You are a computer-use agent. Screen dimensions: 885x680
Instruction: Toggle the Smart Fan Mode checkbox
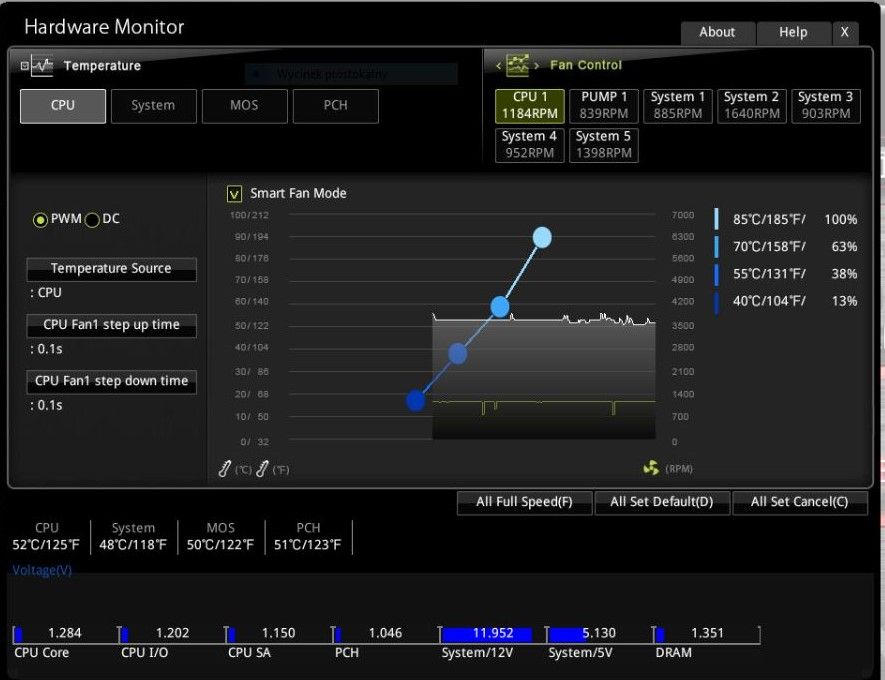234,194
